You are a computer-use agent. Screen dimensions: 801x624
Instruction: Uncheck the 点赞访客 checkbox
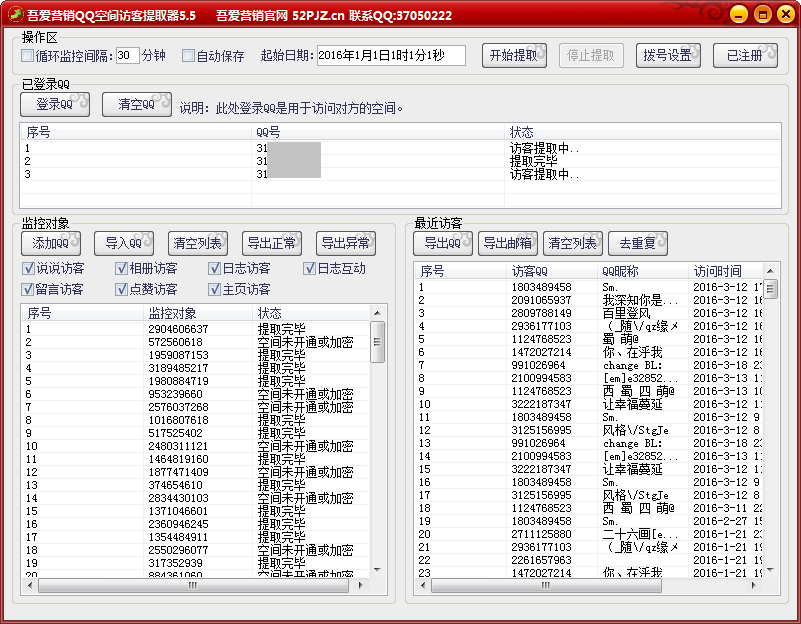121,289
